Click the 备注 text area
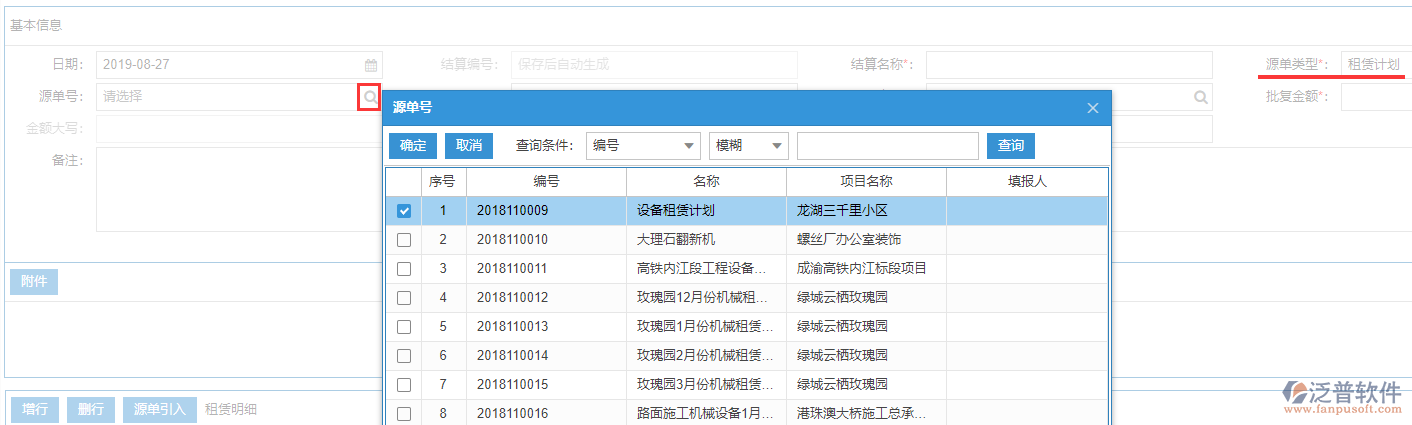This screenshot has height=425, width=1412. pyautogui.click(x=239, y=190)
